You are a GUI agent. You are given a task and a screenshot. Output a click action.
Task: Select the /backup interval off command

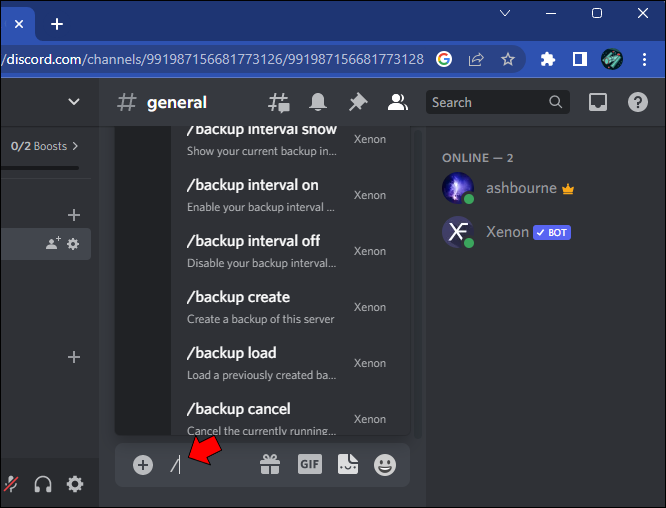pos(291,251)
